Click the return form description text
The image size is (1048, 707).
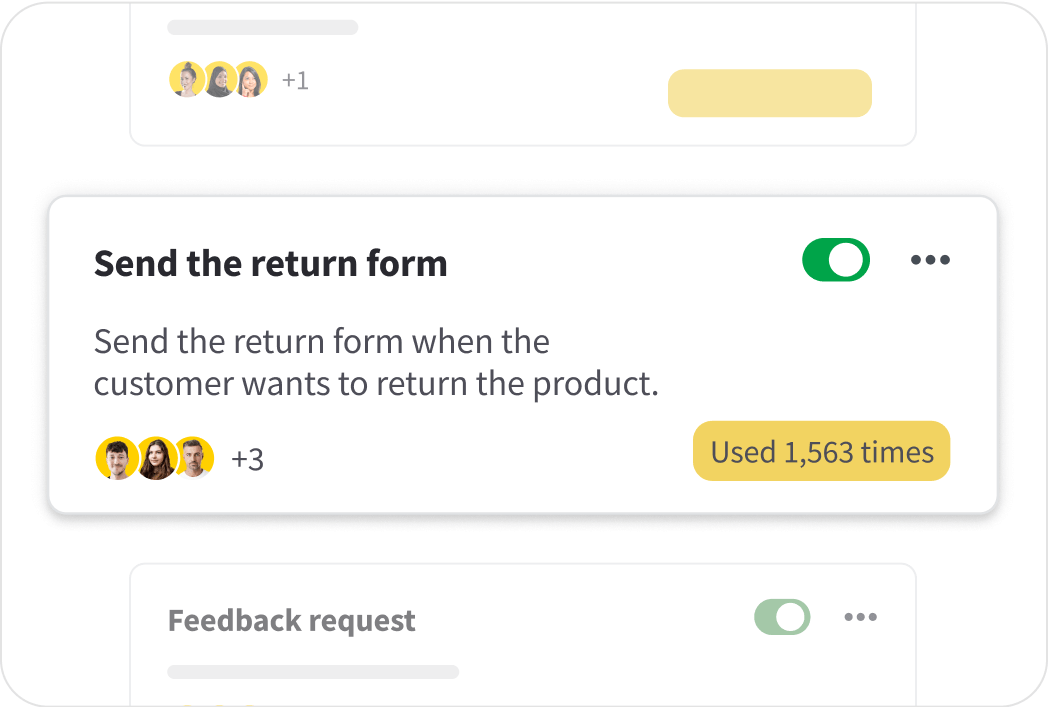376,363
